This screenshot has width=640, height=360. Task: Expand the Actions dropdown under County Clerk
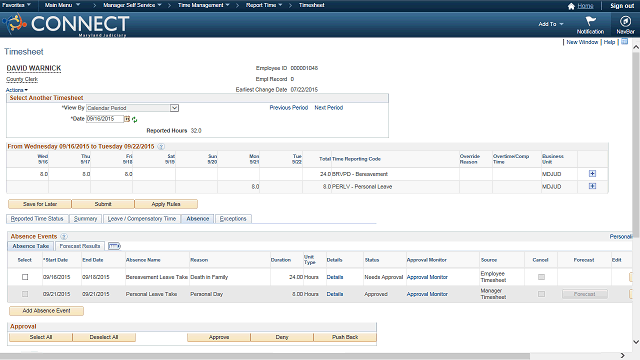pos(17,90)
